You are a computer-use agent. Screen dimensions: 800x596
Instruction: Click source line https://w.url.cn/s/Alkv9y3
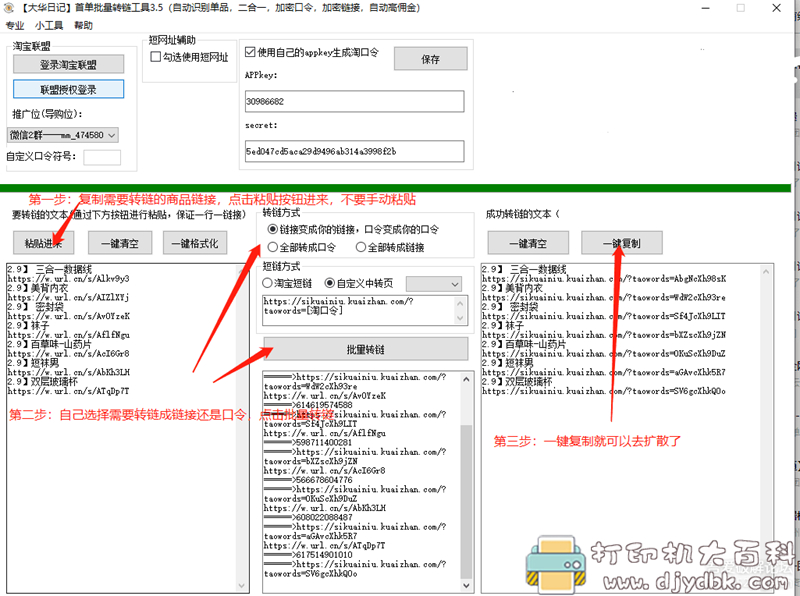68,279
